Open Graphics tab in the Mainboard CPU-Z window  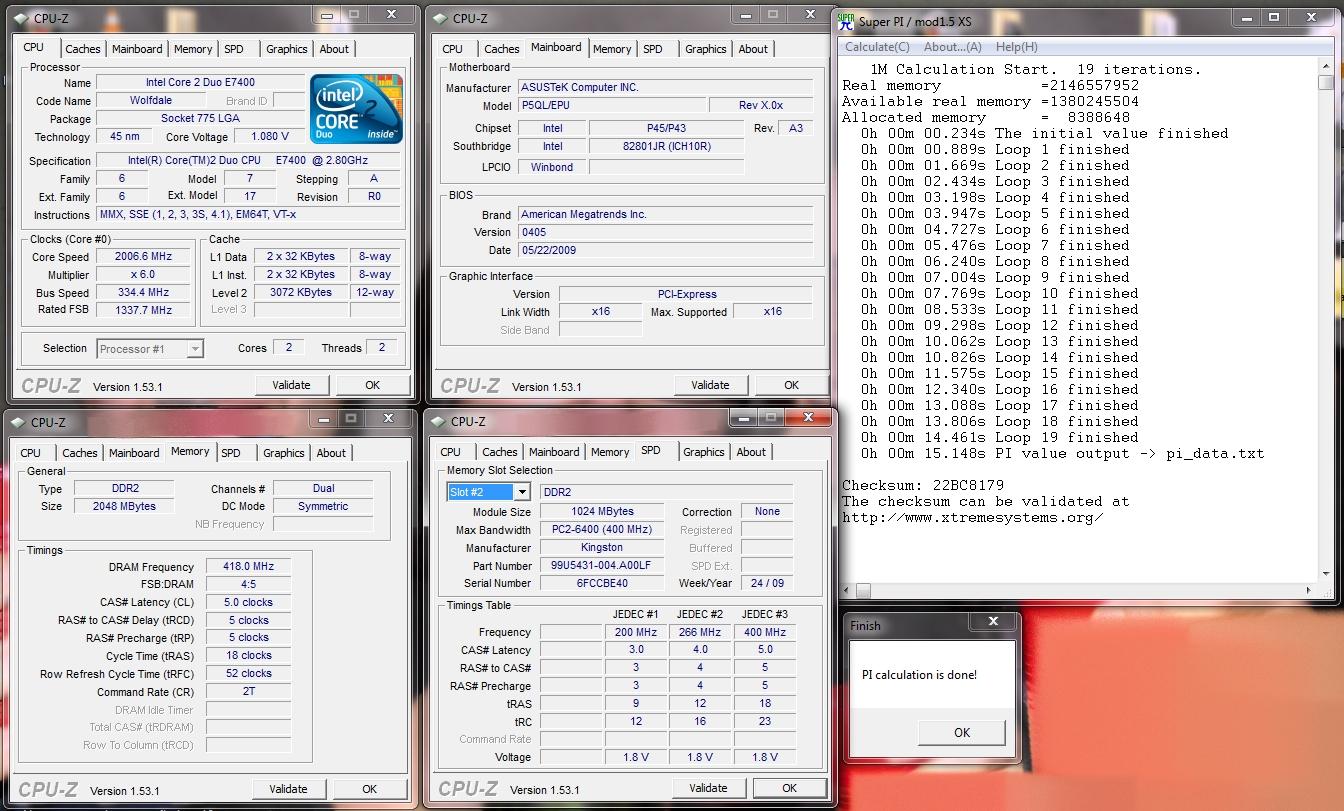tap(706, 49)
